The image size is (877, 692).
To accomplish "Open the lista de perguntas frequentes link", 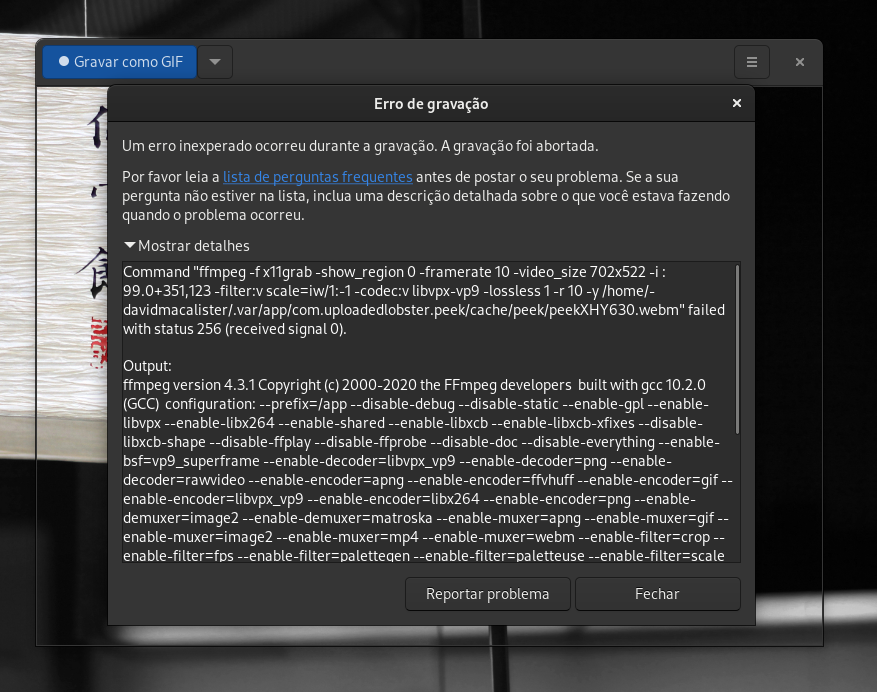I will point(318,177).
